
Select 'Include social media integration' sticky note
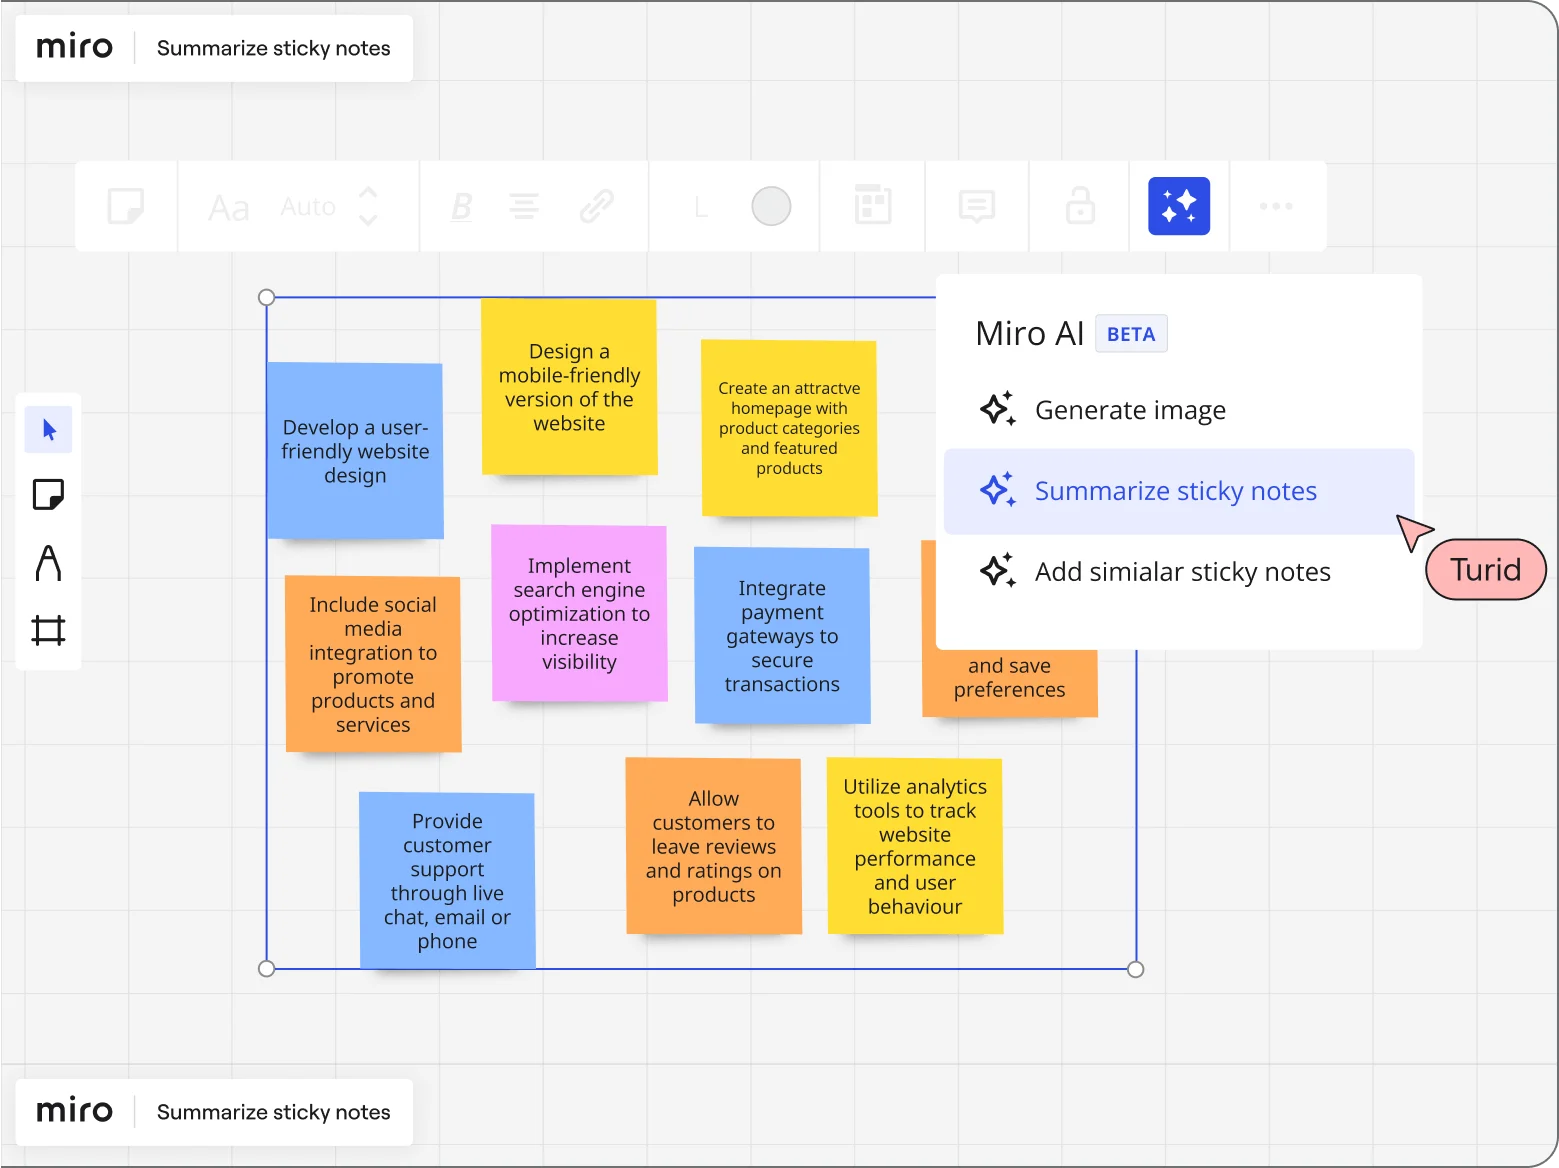tap(373, 664)
